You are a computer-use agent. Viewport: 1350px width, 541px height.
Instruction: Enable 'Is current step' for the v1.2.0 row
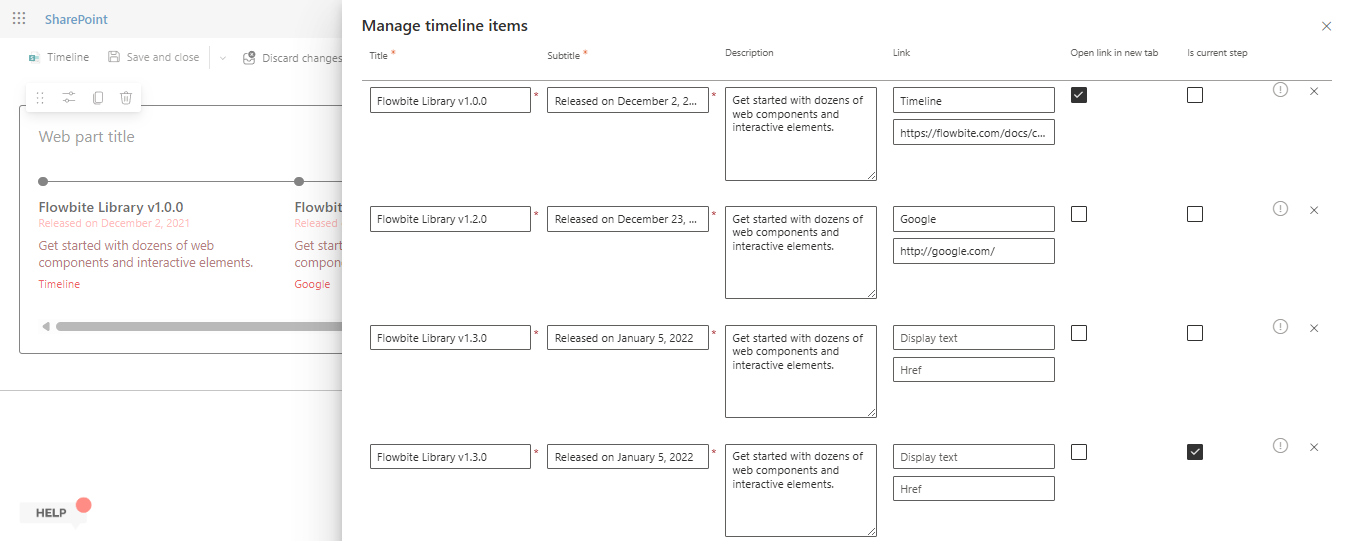point(1195,214)
